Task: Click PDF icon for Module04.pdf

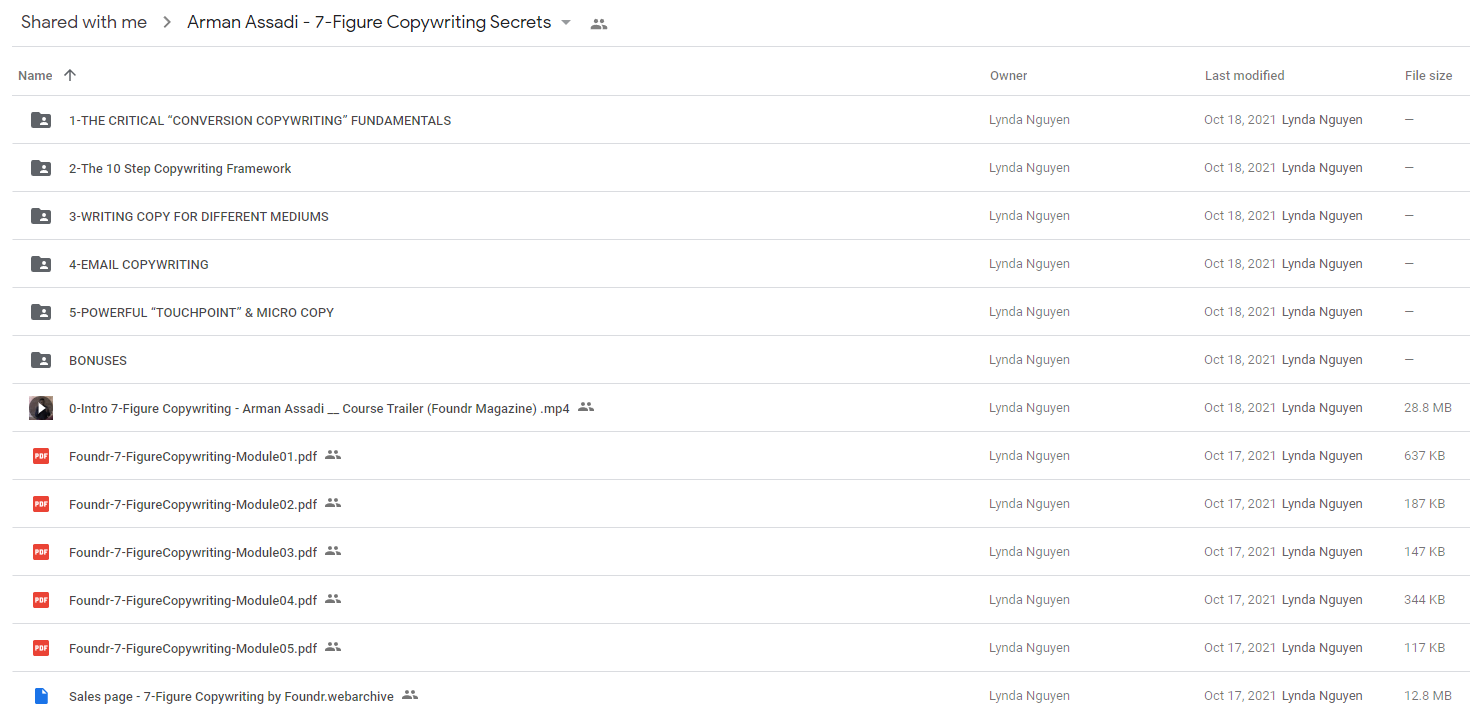Action: click(41, 600)
